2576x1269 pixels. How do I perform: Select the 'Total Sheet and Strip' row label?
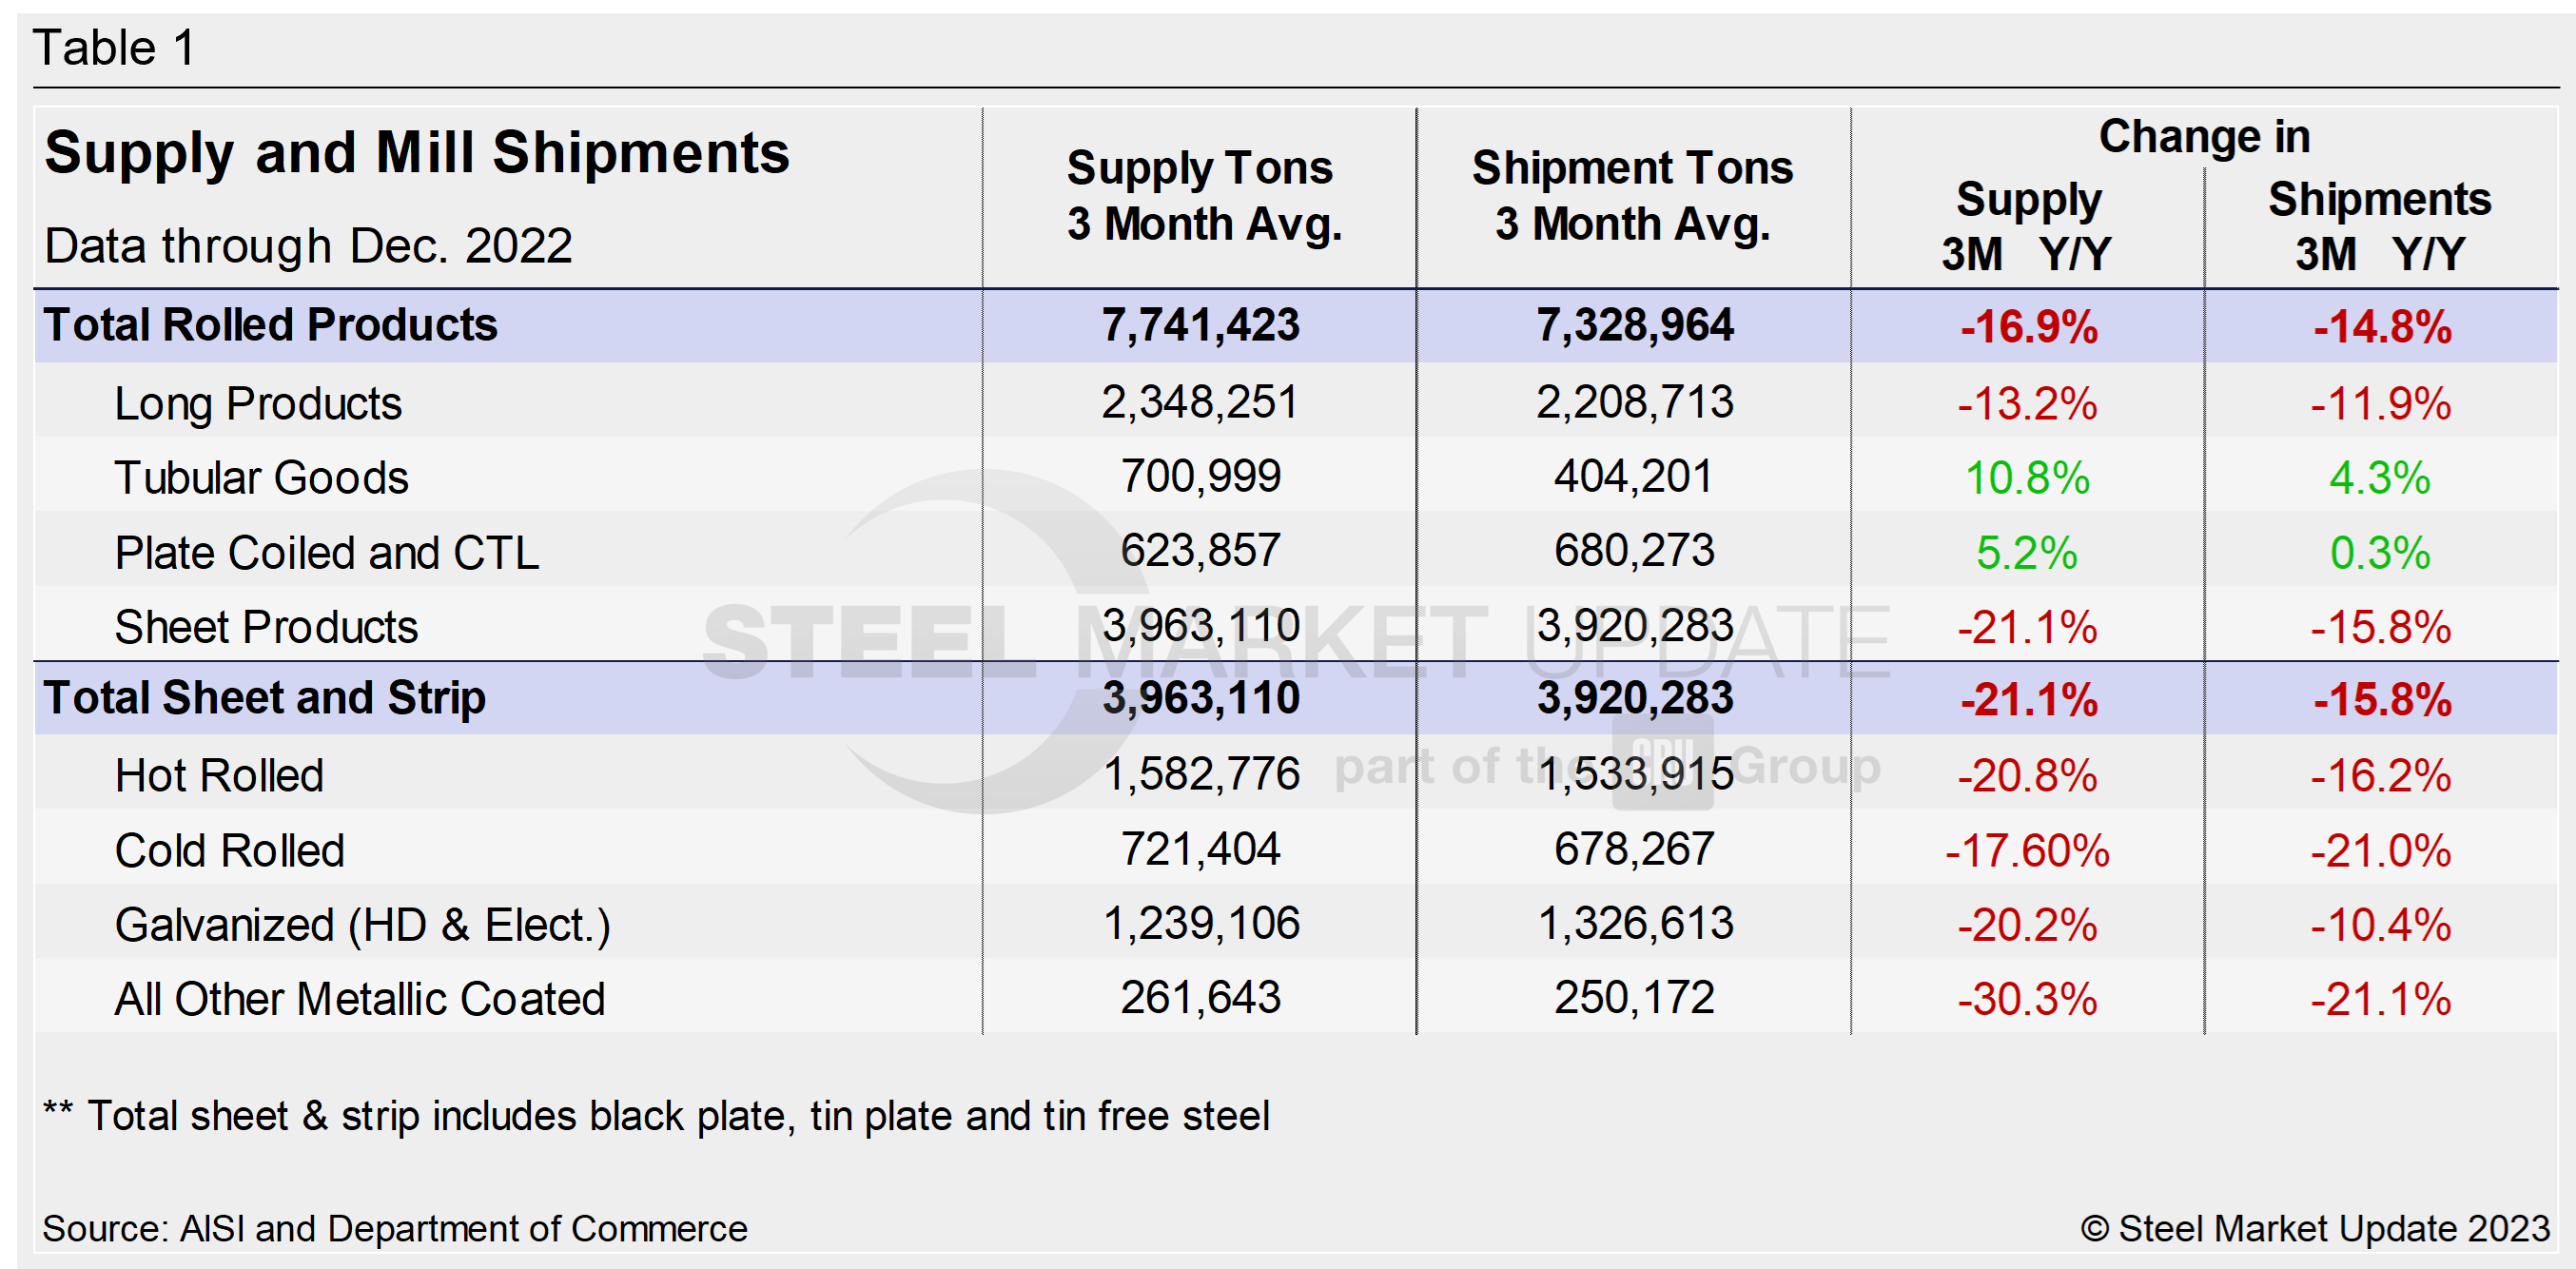tap(265, 698)
